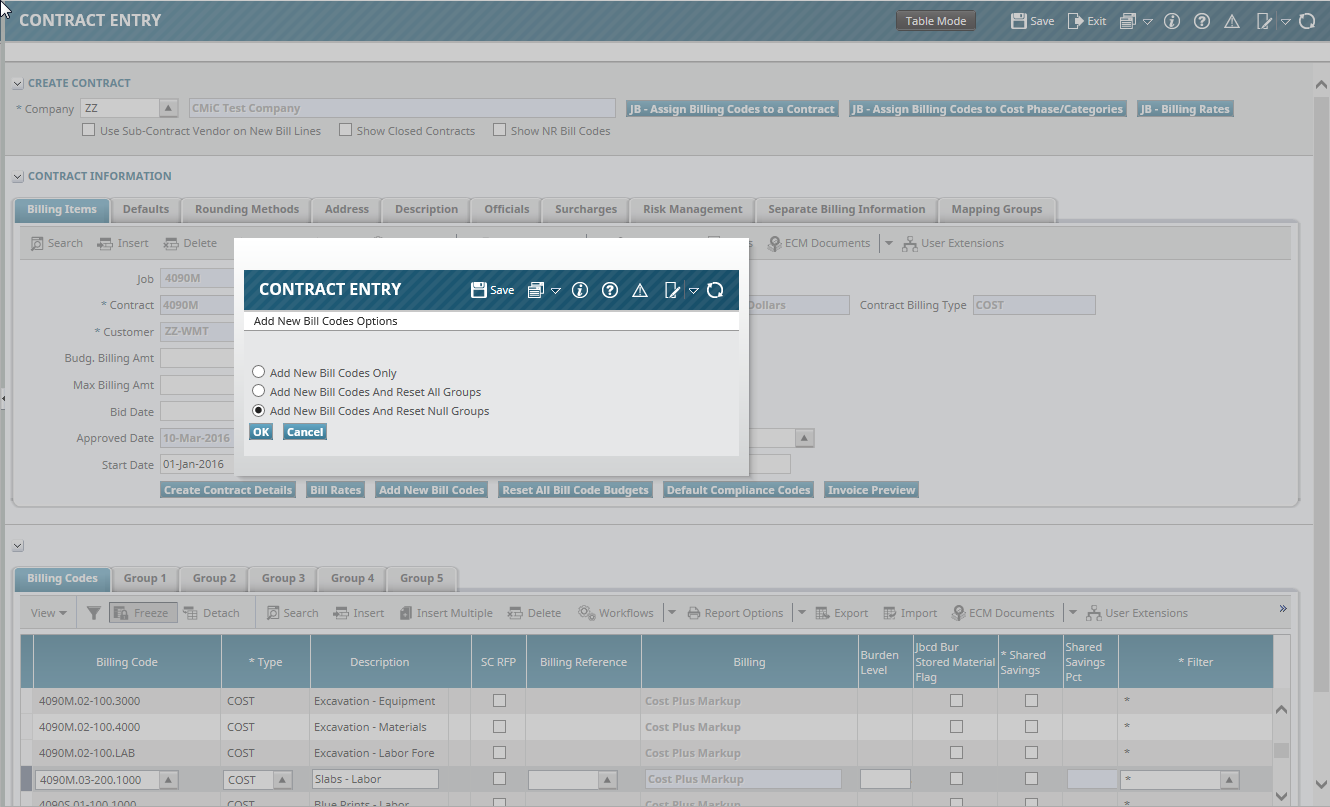The image size is (1330, 807).
Task: Click notes edit icon in main header
Action: tap(1263, 21)
